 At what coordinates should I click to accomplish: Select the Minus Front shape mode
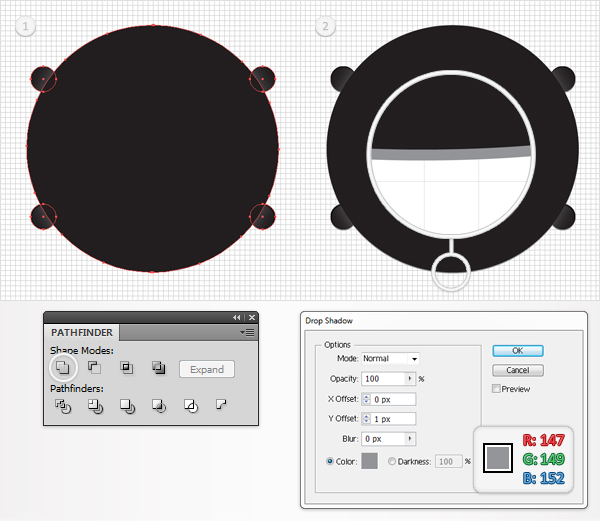pos(95,368)
